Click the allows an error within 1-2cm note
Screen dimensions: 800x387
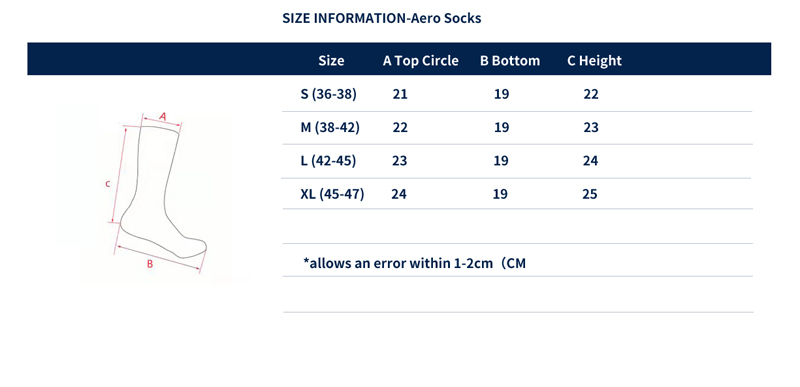pyautogui.click(x=414, y=264)
